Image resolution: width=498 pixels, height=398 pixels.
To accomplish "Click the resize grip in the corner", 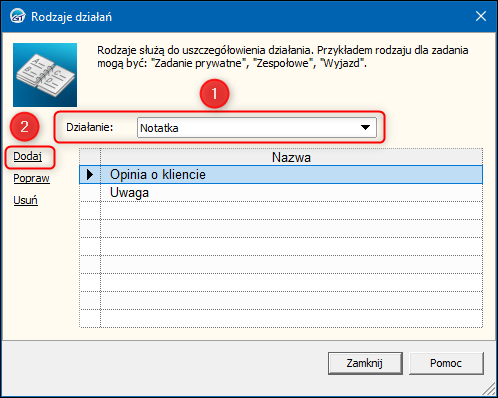I will coord(489,389).
